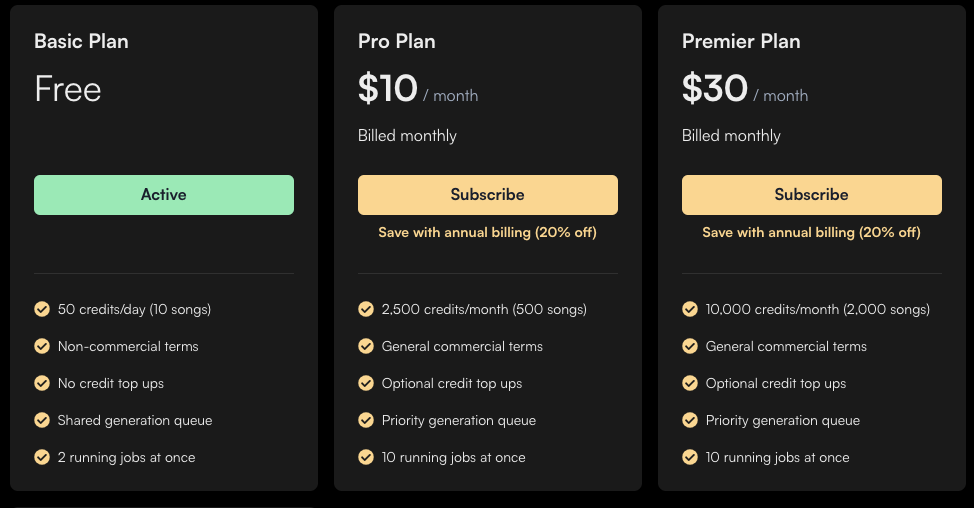974x508 pixels.
Task: Click the Premier Plan heading
Action: tap(741, 42)
